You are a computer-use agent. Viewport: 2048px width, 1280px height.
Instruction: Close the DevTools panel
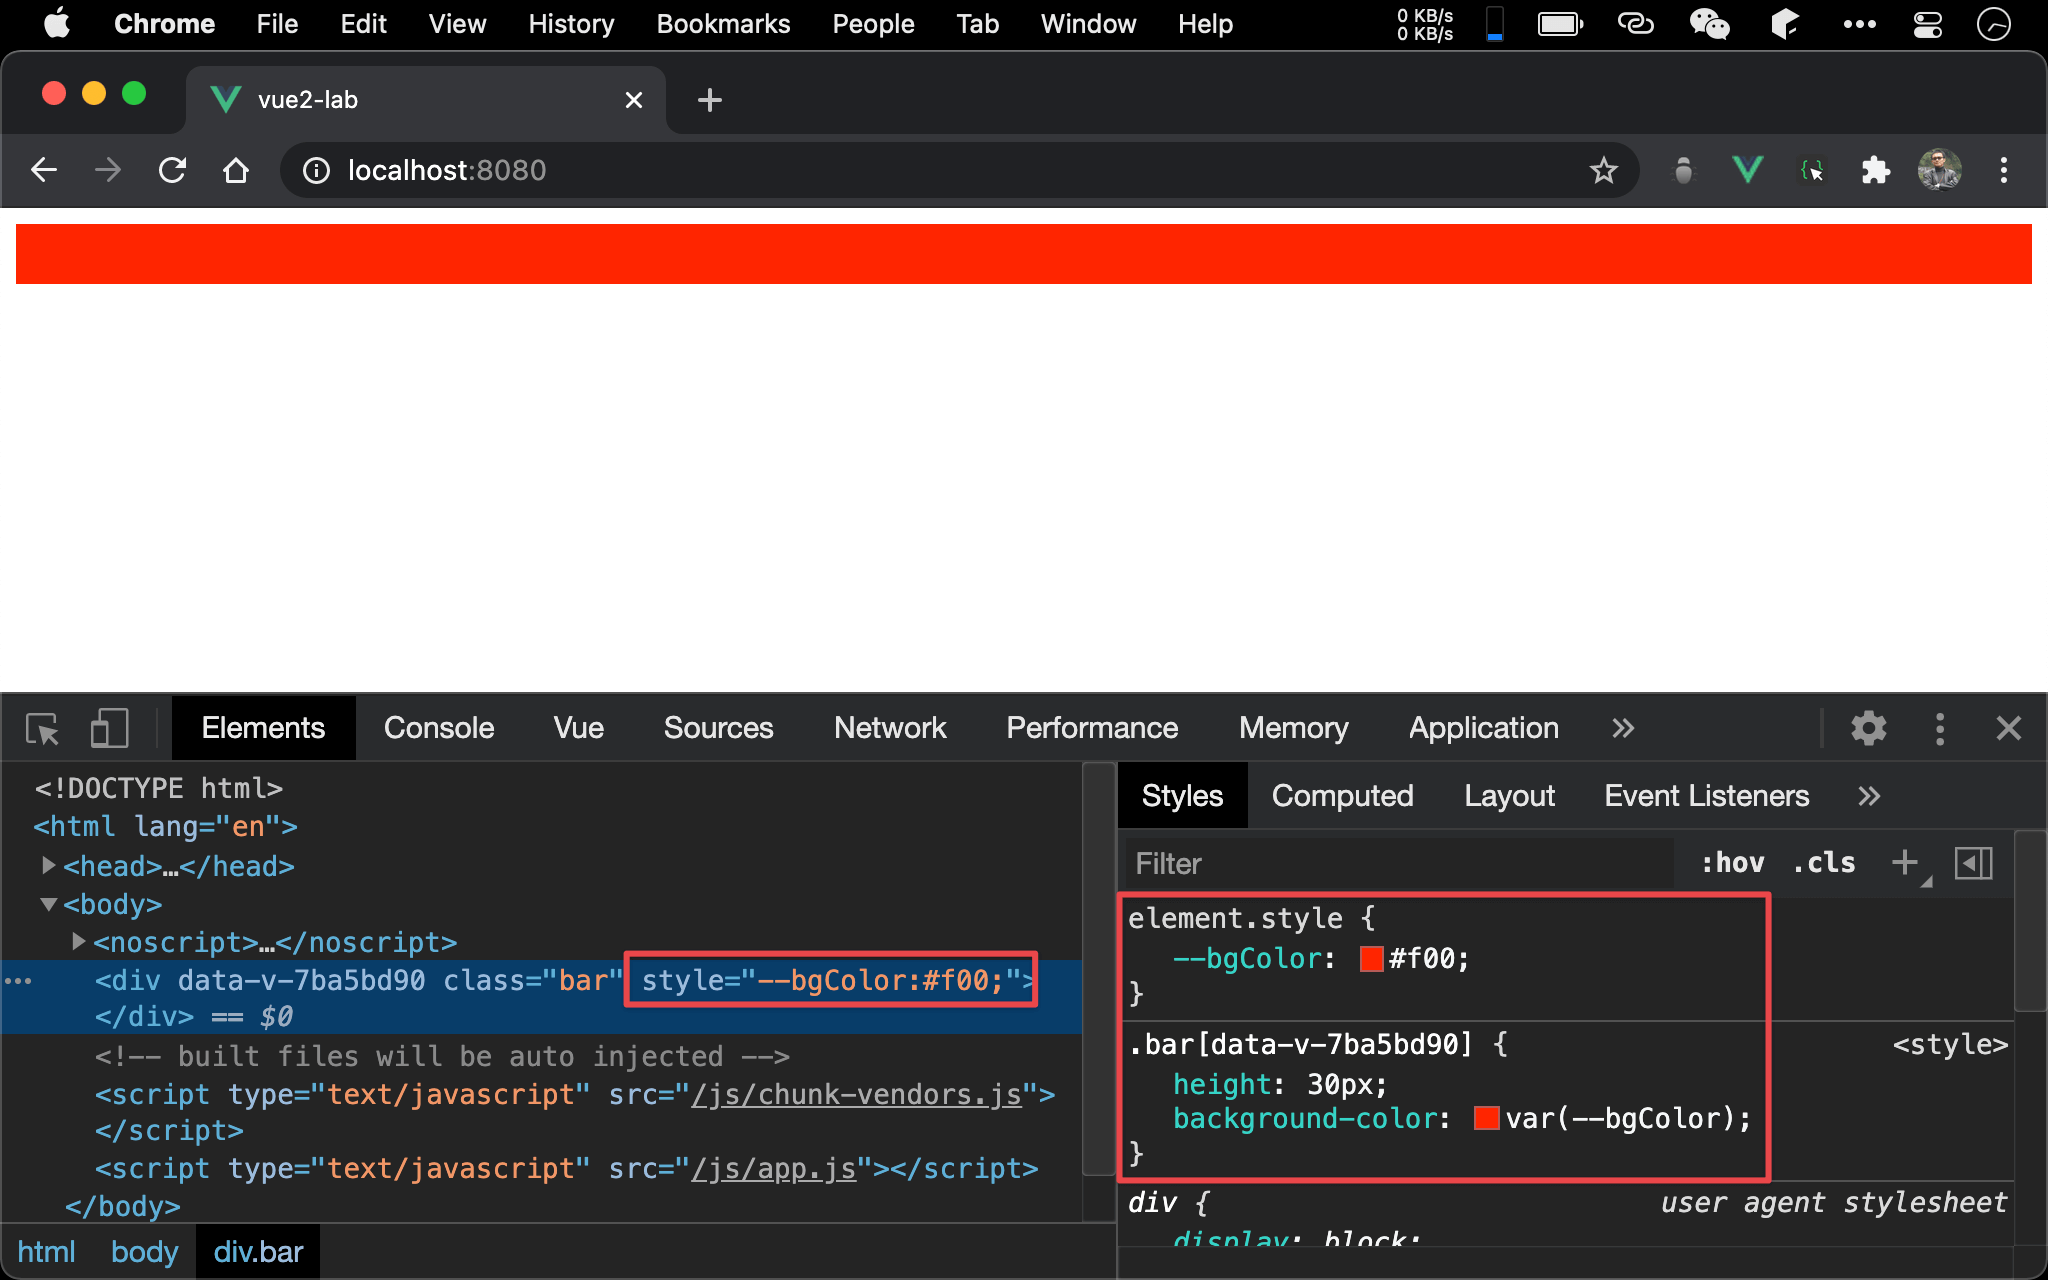click(x=2008, y=728)
